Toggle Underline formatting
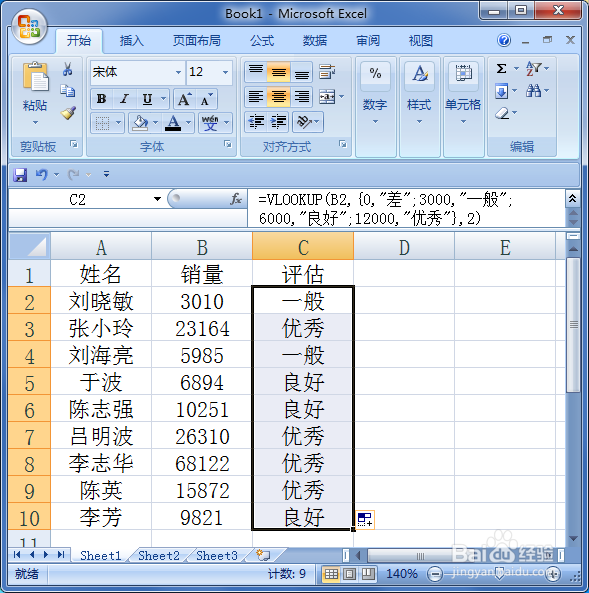 [147, 99]
